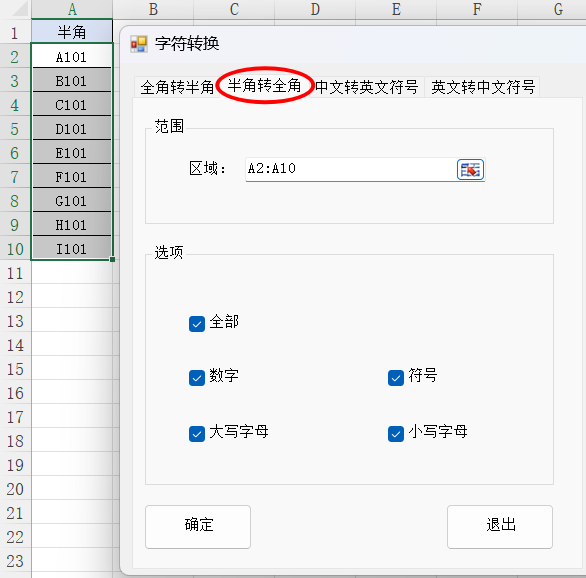
Task: Toggle the 符号 checkbox
Action: (x=396, y=378)
